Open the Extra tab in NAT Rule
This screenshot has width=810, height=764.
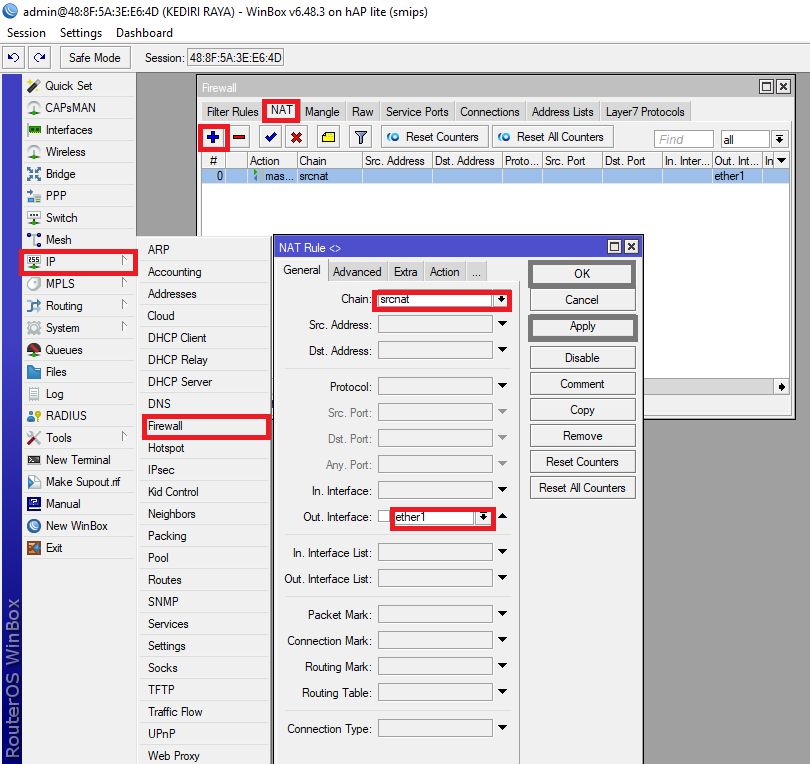406,272
